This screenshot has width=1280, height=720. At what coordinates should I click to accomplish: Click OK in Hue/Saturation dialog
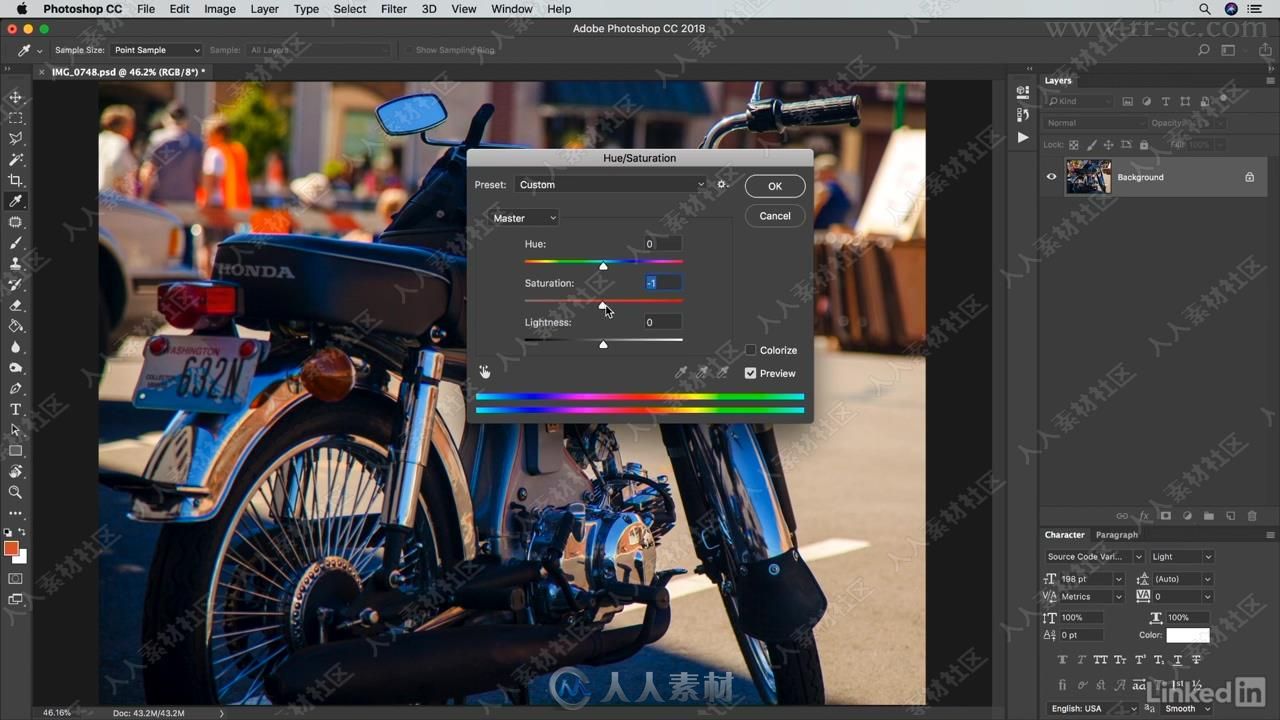pos(775,186)
